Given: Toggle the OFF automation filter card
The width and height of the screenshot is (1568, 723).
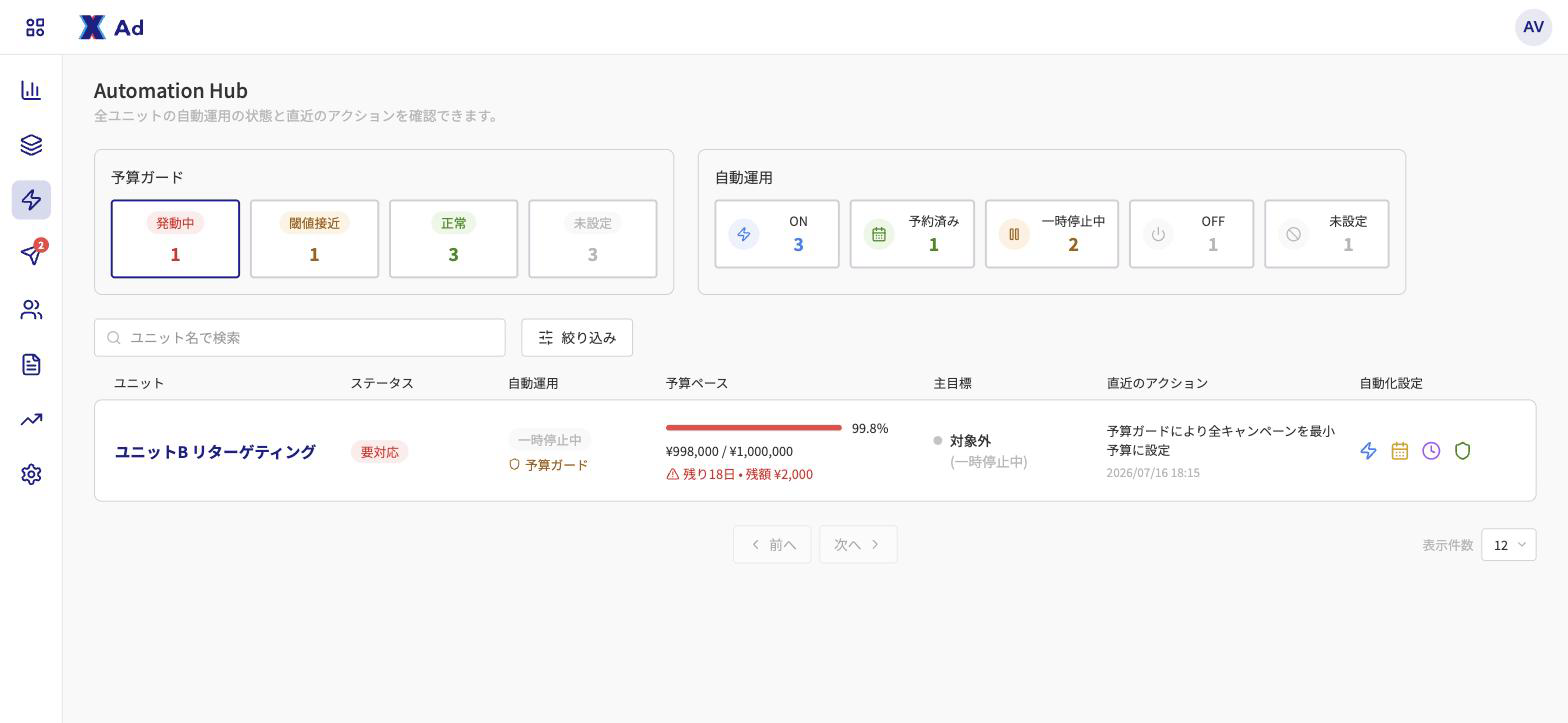Looking at the screenshot, I should 1191,234.
